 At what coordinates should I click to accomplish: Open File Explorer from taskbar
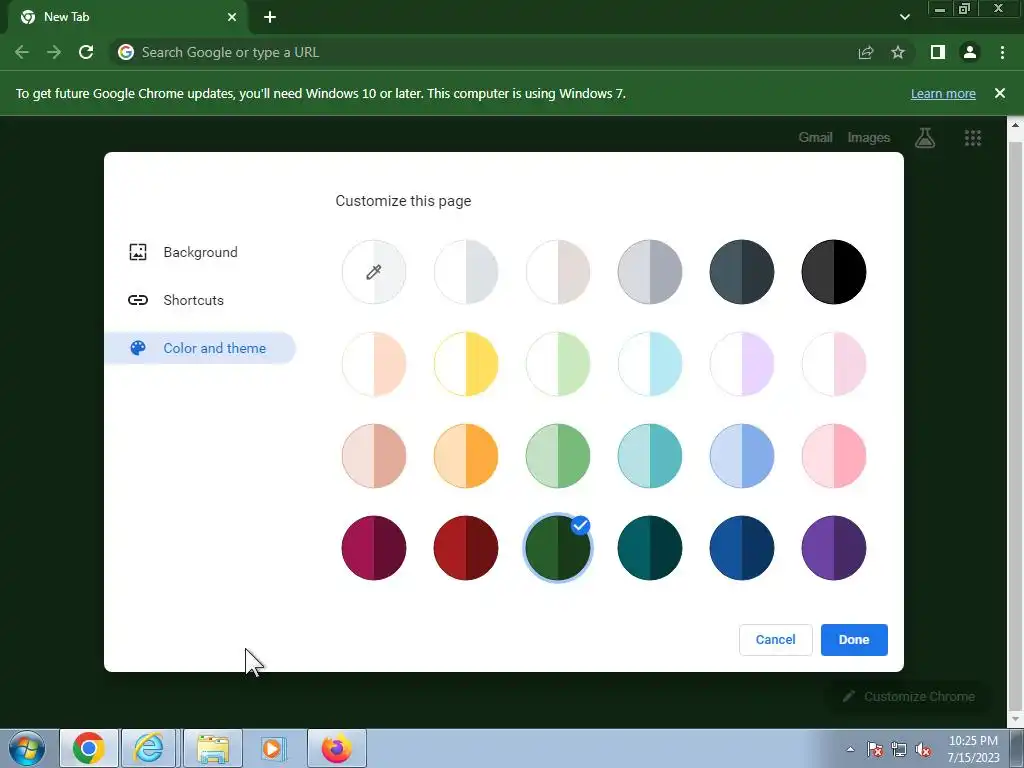[x=212, y=748]
